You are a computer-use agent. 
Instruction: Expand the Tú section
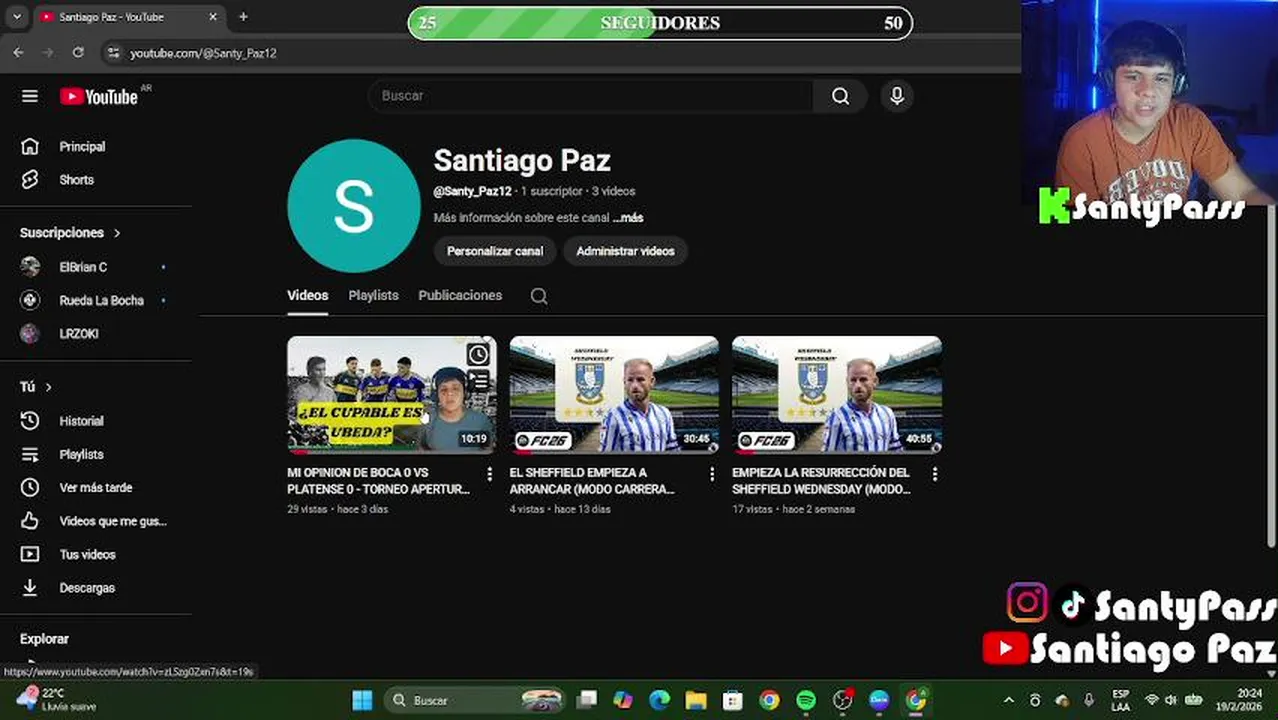36,387
